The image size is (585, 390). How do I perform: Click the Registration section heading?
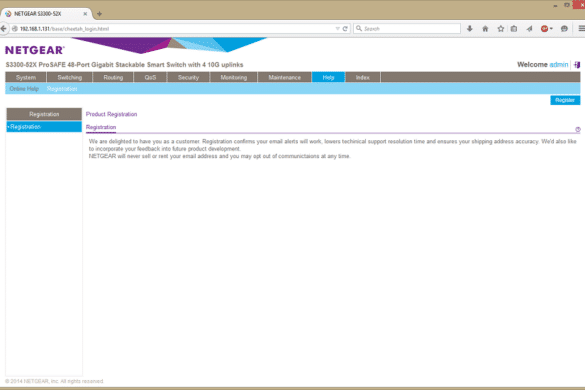click(x=101, y=127)
